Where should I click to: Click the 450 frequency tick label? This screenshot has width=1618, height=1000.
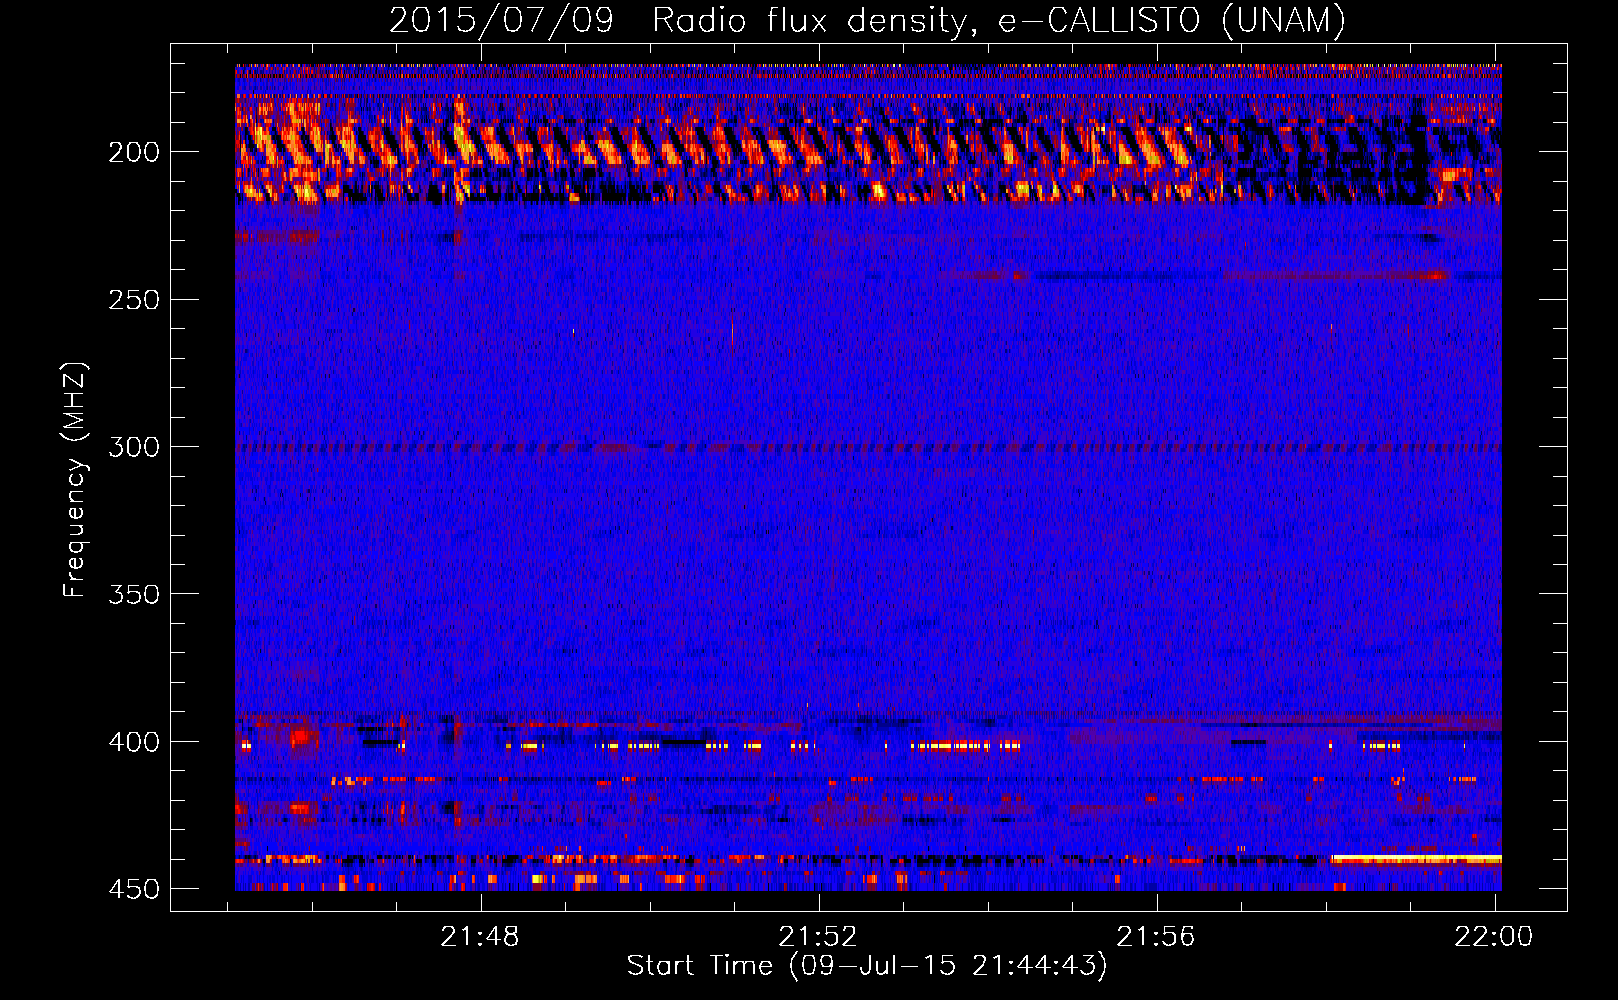(133, 889)
